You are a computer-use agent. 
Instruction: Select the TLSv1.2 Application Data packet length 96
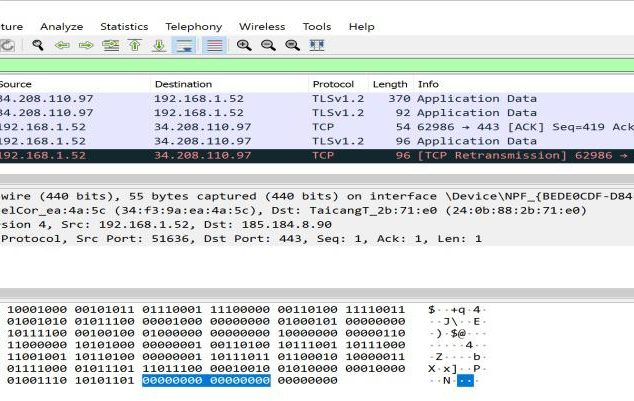pos(317,141)
